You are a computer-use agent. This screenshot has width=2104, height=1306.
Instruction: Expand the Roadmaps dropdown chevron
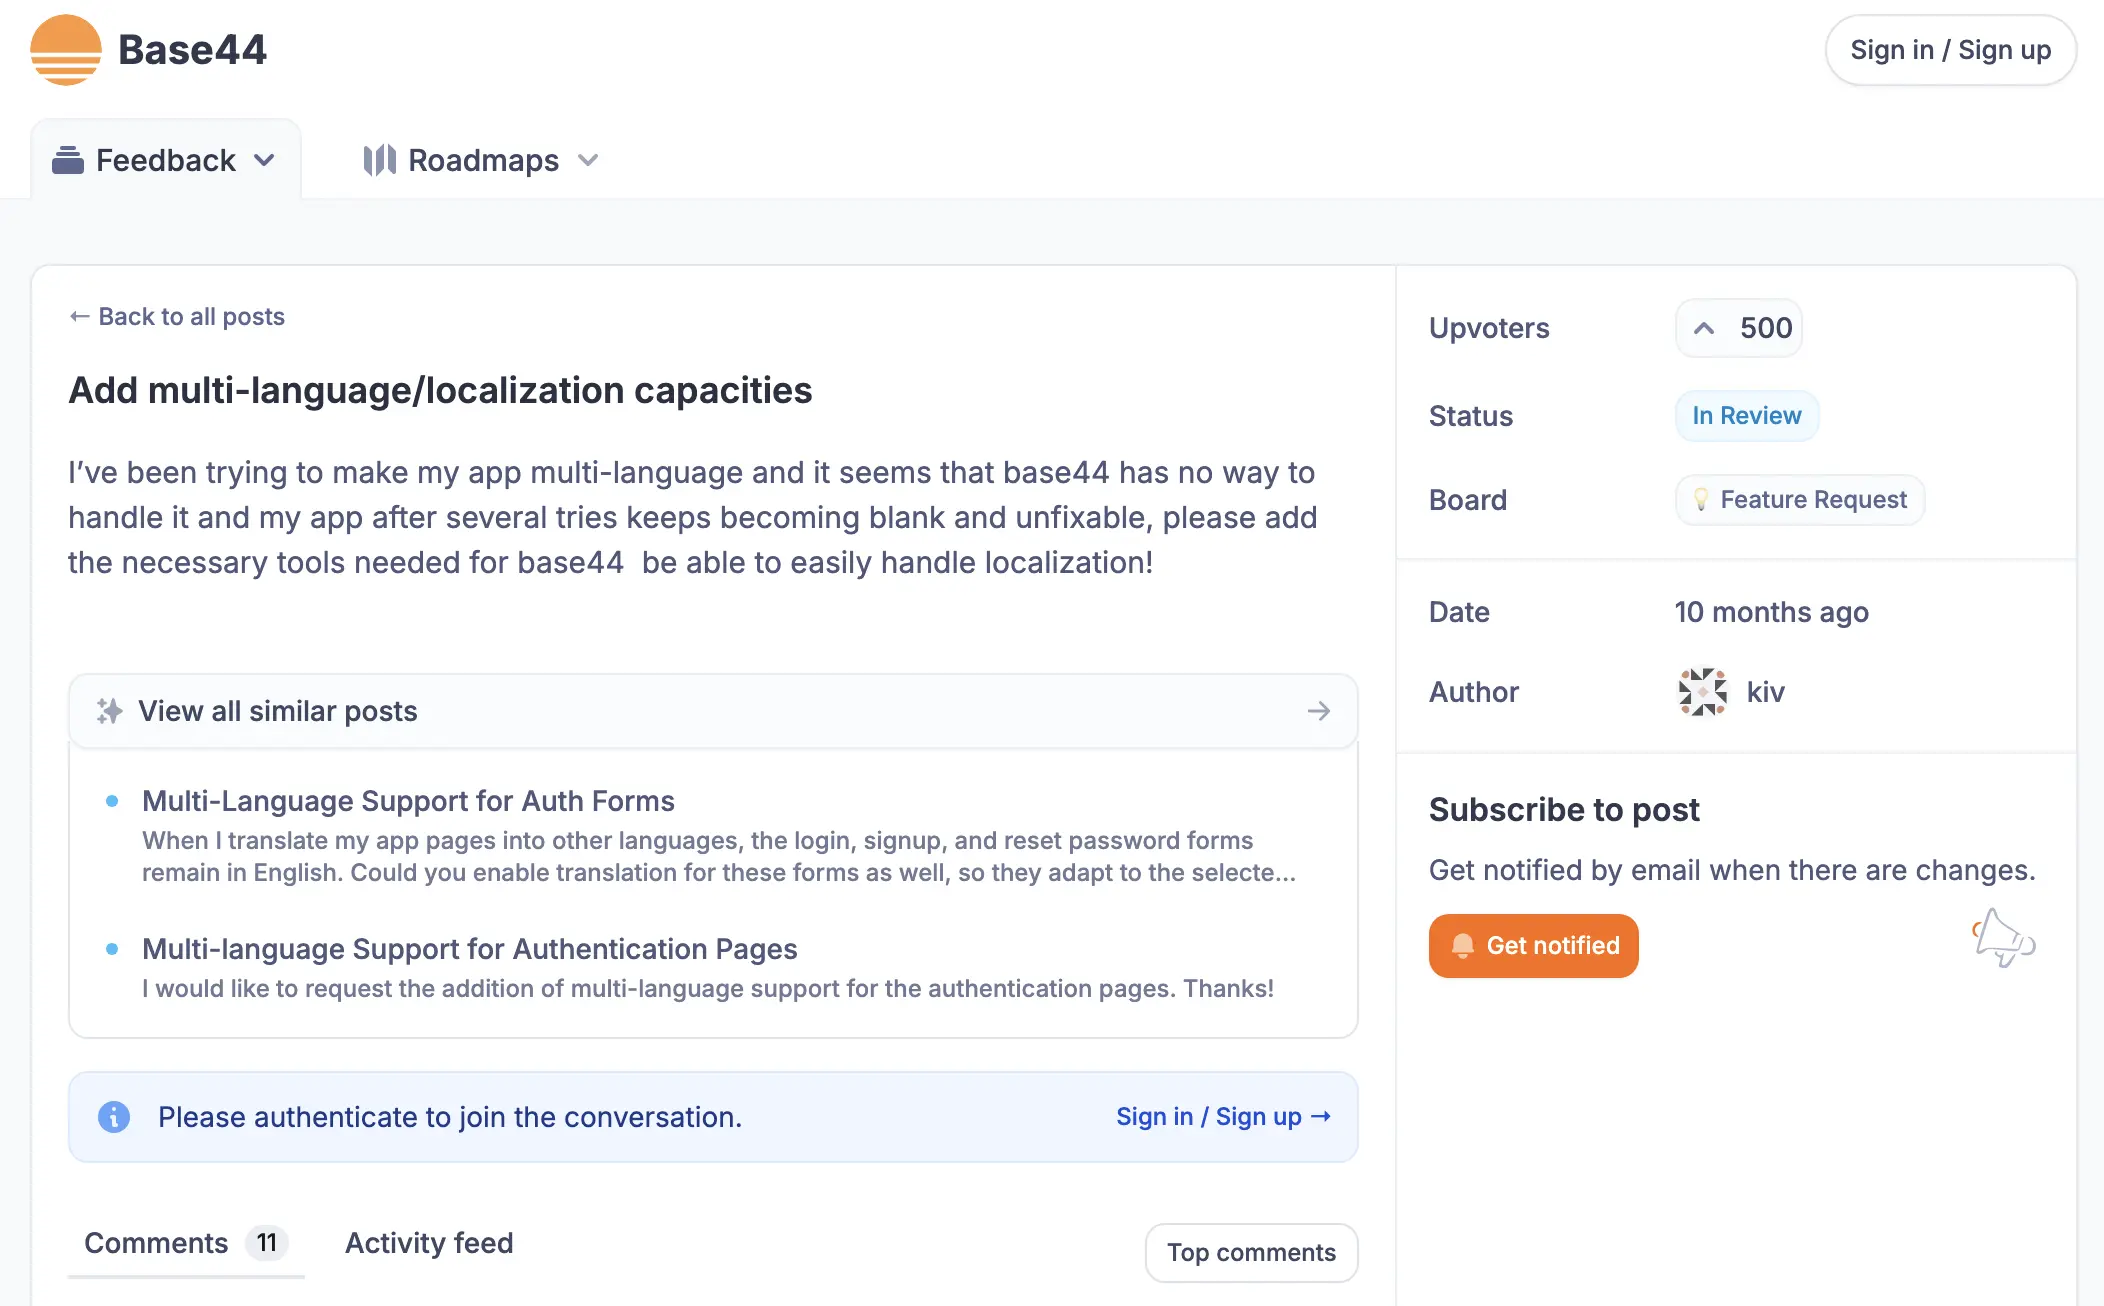588,160
